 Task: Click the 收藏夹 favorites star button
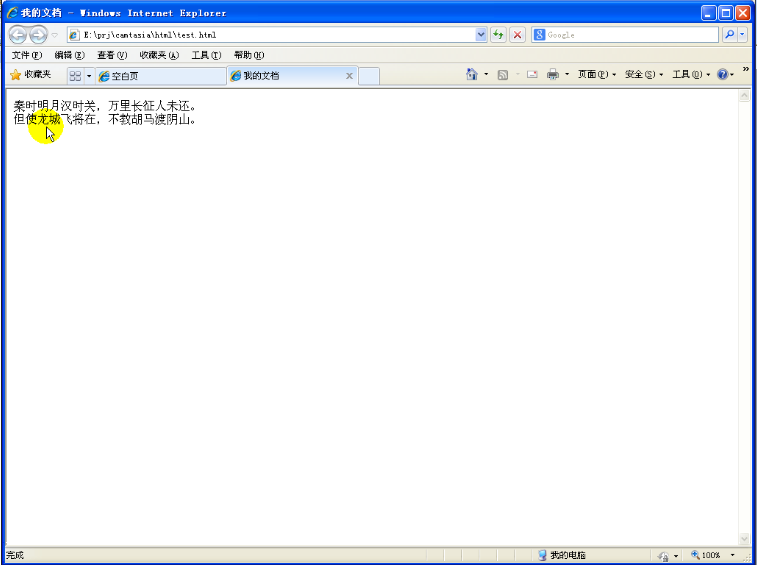(x=30, y=75)
